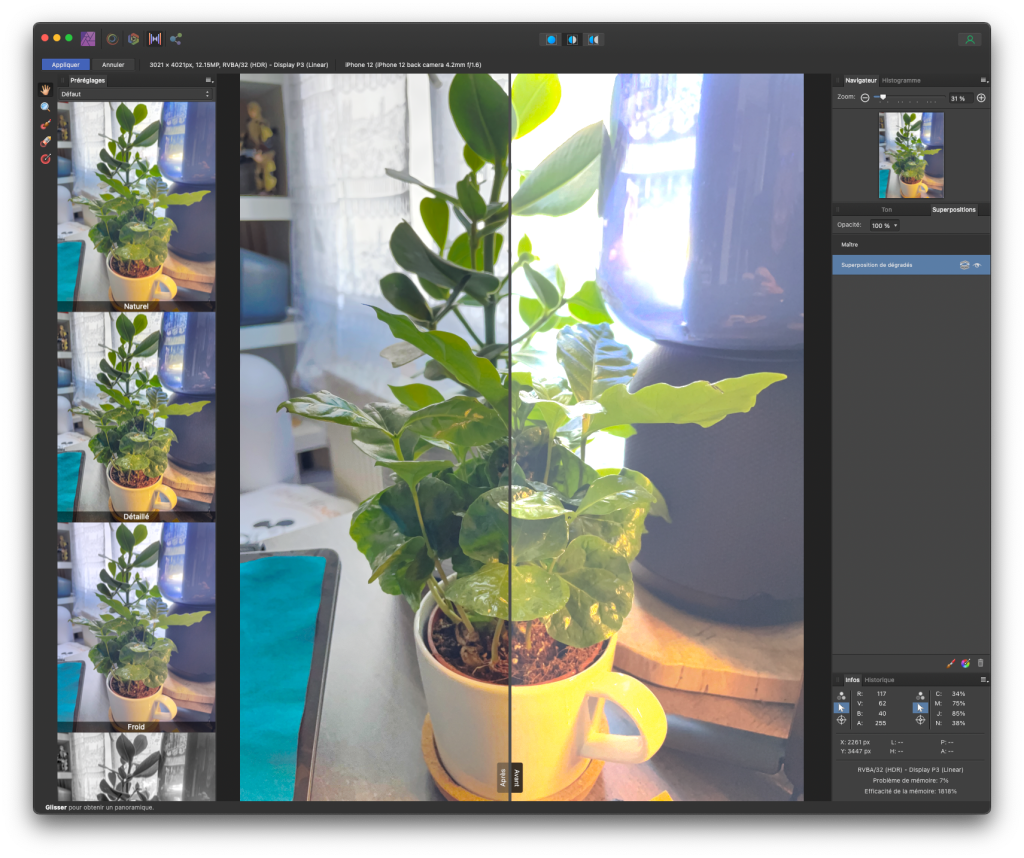This screenshot has height=858, width=1024.
Task: Open the Défaut presets category dropdown
Action: click(x=136, y=94)
